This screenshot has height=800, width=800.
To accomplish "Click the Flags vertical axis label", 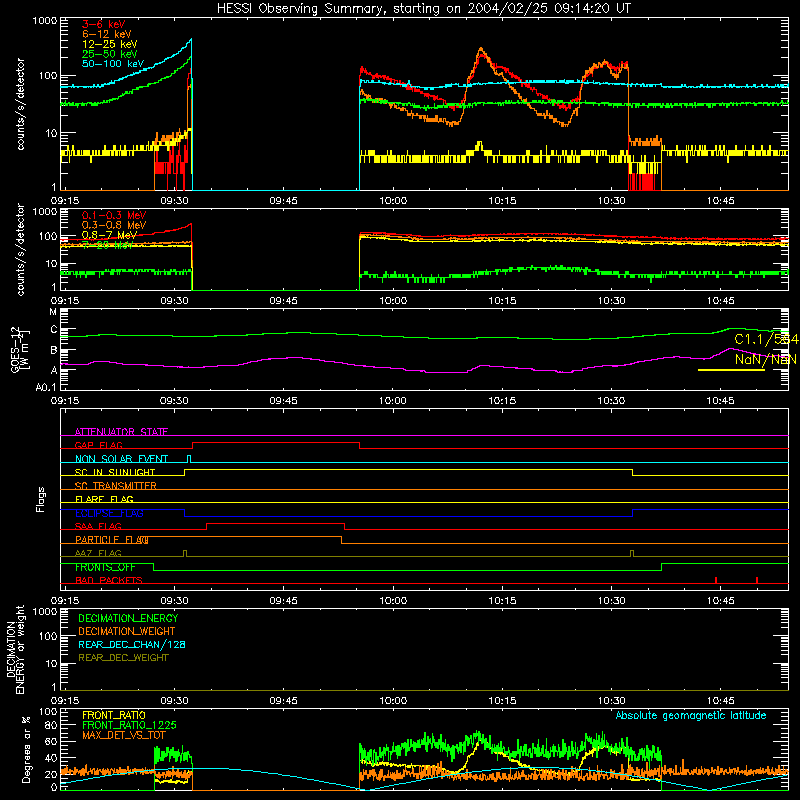I will click(40, 499).
